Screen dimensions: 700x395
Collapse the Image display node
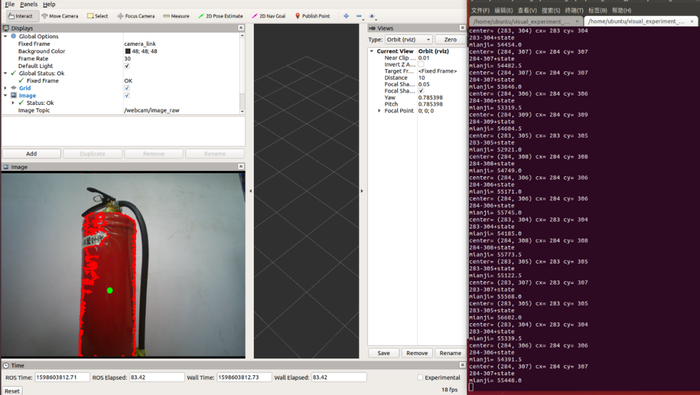point(5,95)
